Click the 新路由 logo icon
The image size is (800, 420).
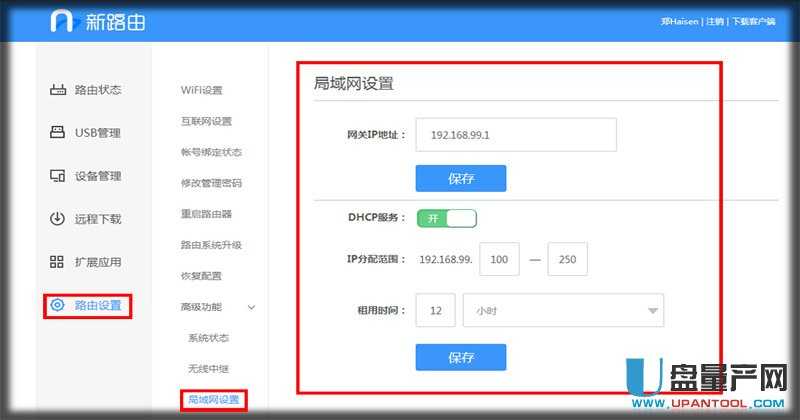tap(65, 21)
